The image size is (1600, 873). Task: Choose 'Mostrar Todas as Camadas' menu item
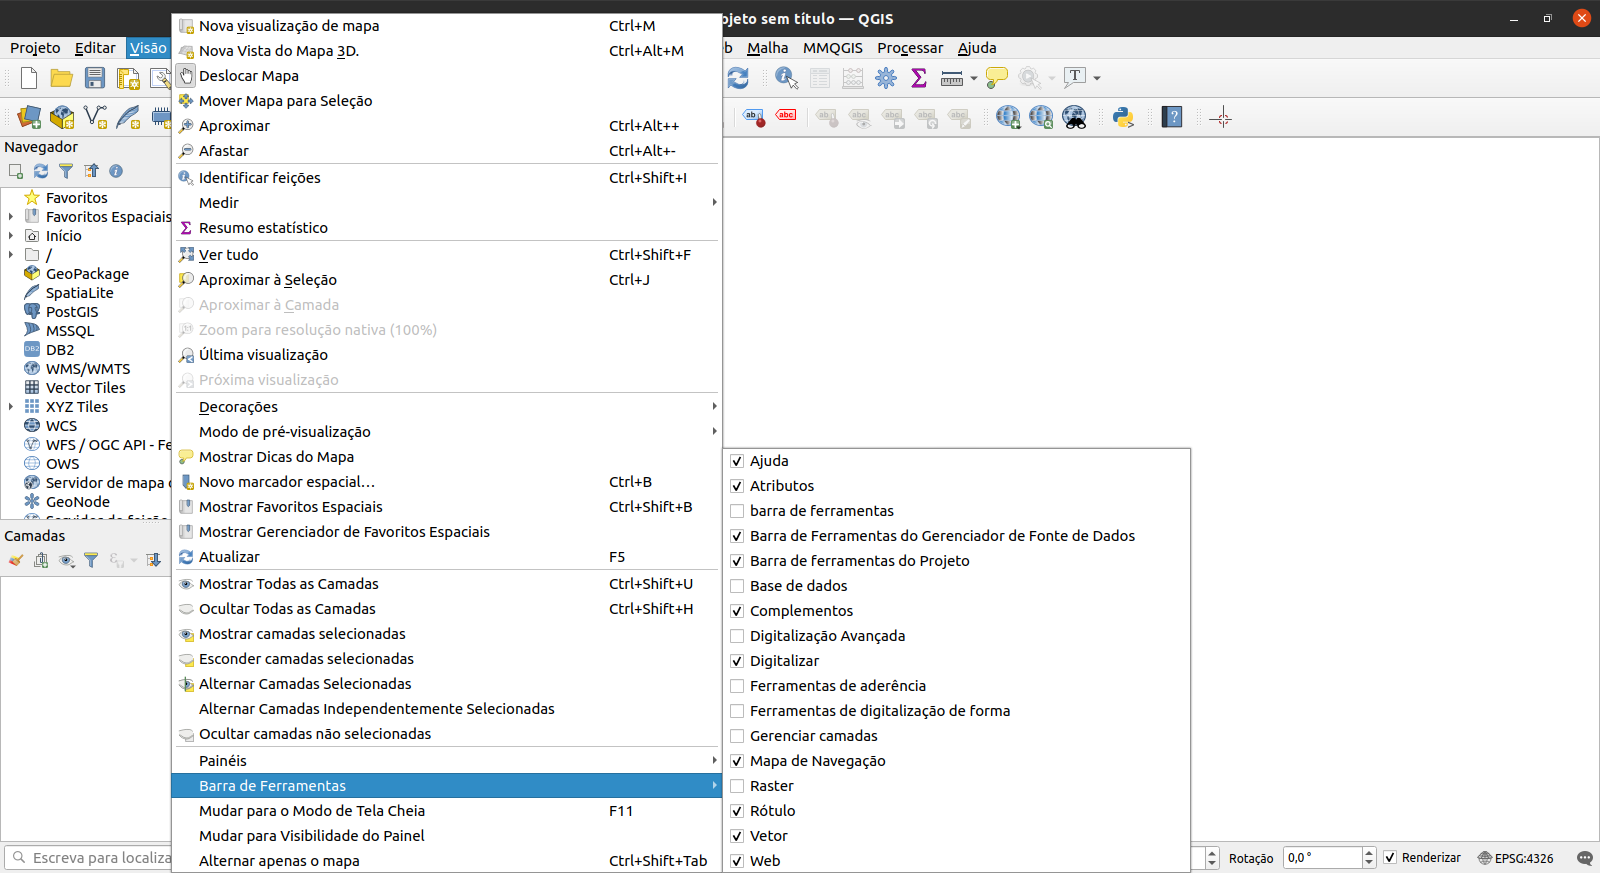[447, 584]
